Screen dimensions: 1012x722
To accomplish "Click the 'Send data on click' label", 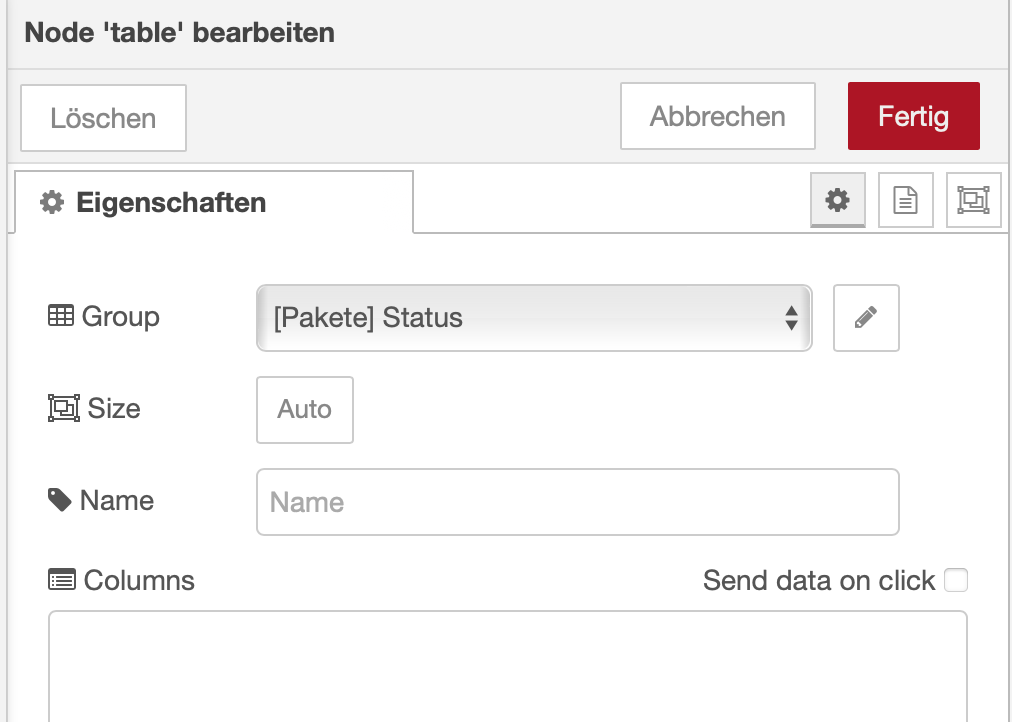I will (818, 580).
